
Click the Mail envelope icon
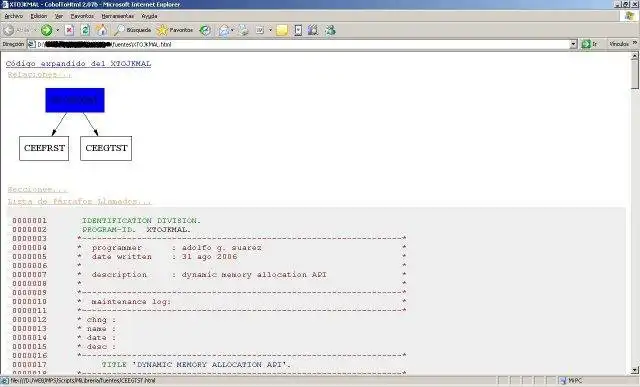[x=224, y=30]
